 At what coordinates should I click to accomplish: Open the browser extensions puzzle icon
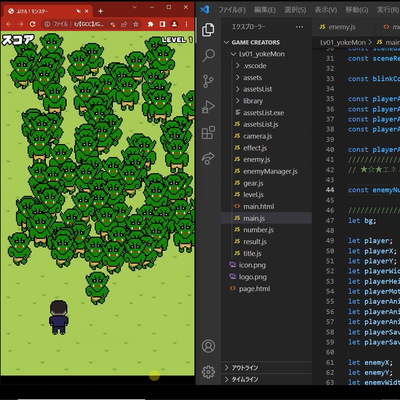click(x=150, y=24)
